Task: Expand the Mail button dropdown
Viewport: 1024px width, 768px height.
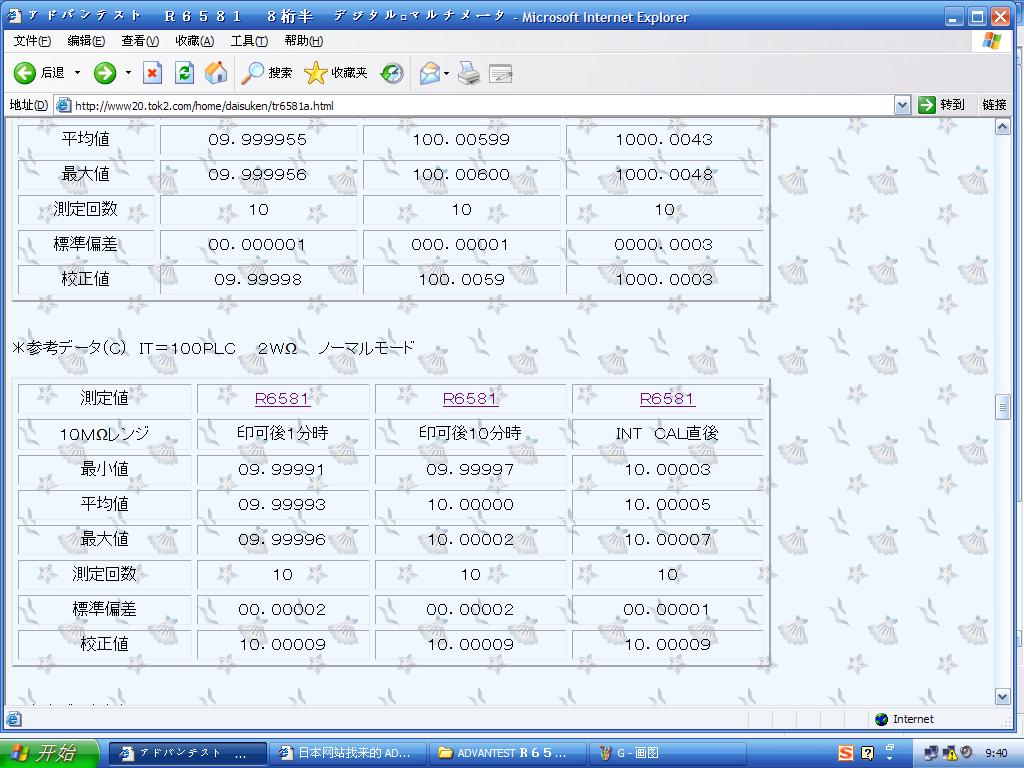Action: tap(447, 73)
